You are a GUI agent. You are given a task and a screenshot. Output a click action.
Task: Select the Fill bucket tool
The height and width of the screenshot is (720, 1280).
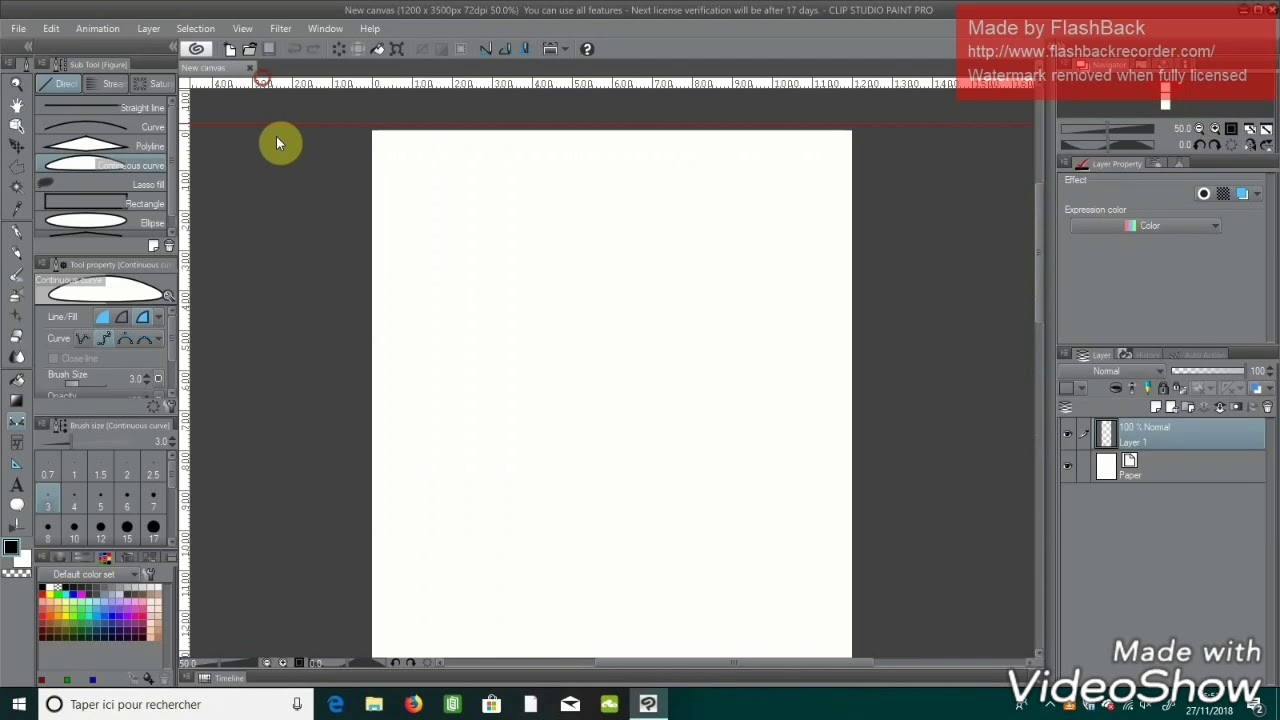pyautogui.click(x=17, y=379)
